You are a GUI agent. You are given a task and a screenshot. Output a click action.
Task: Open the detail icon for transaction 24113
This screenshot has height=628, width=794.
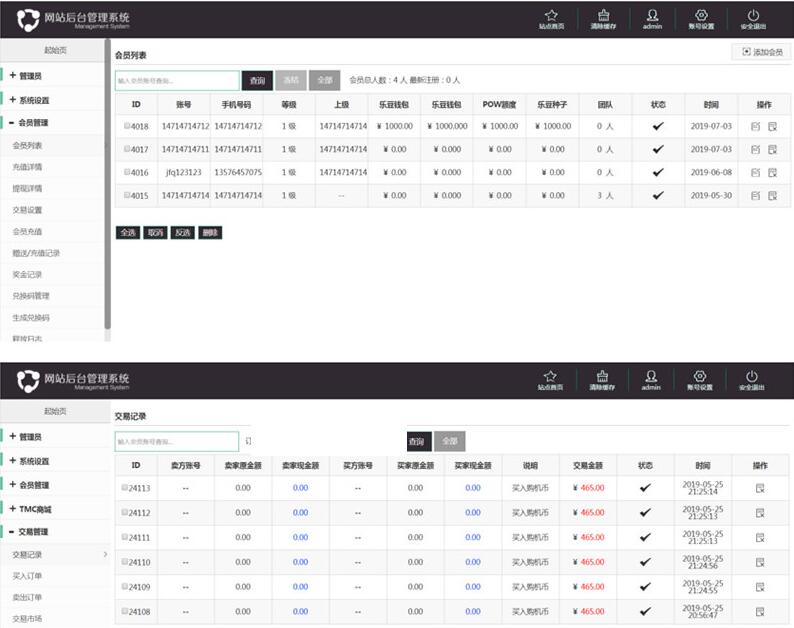pyautogui.click(x=761, y=488)
